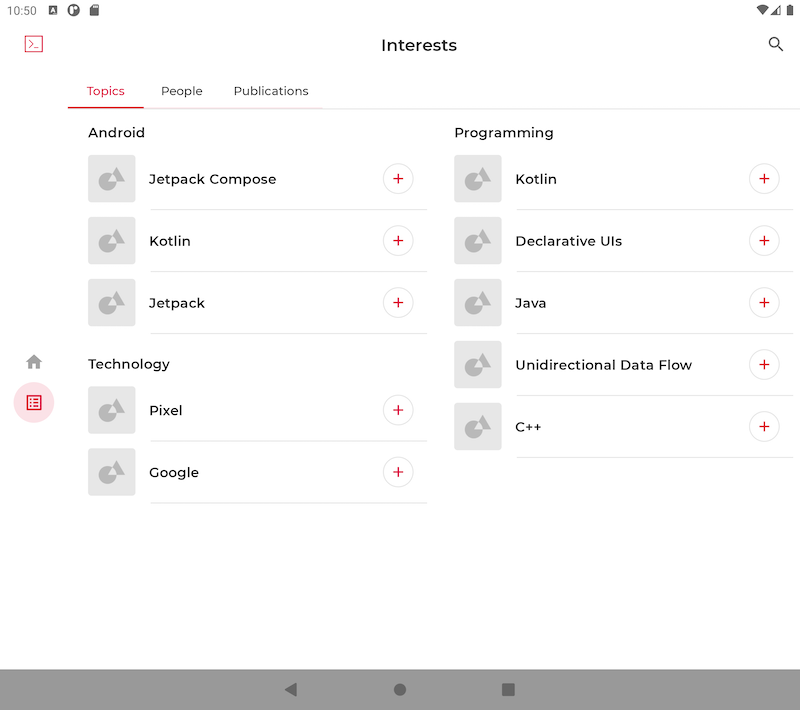Add Google topic with plus toggle
This screenshot has height=710, width=800.
pyautogui.click(x=398, y=472)
